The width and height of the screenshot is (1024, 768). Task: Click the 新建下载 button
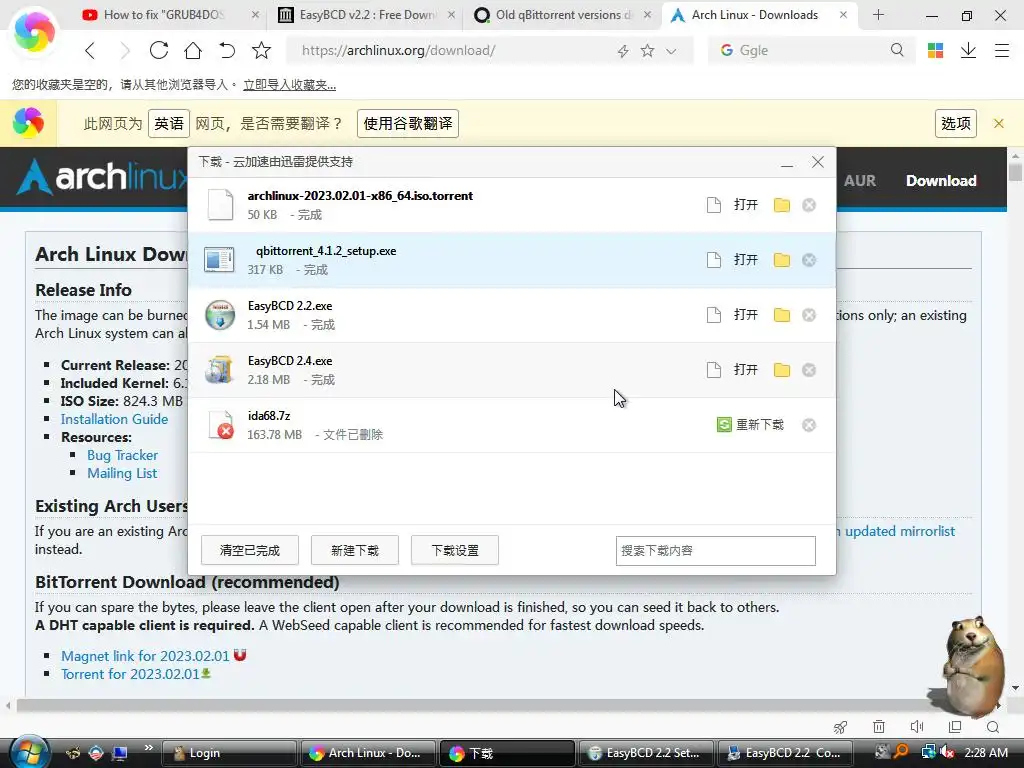click(355, 550)
